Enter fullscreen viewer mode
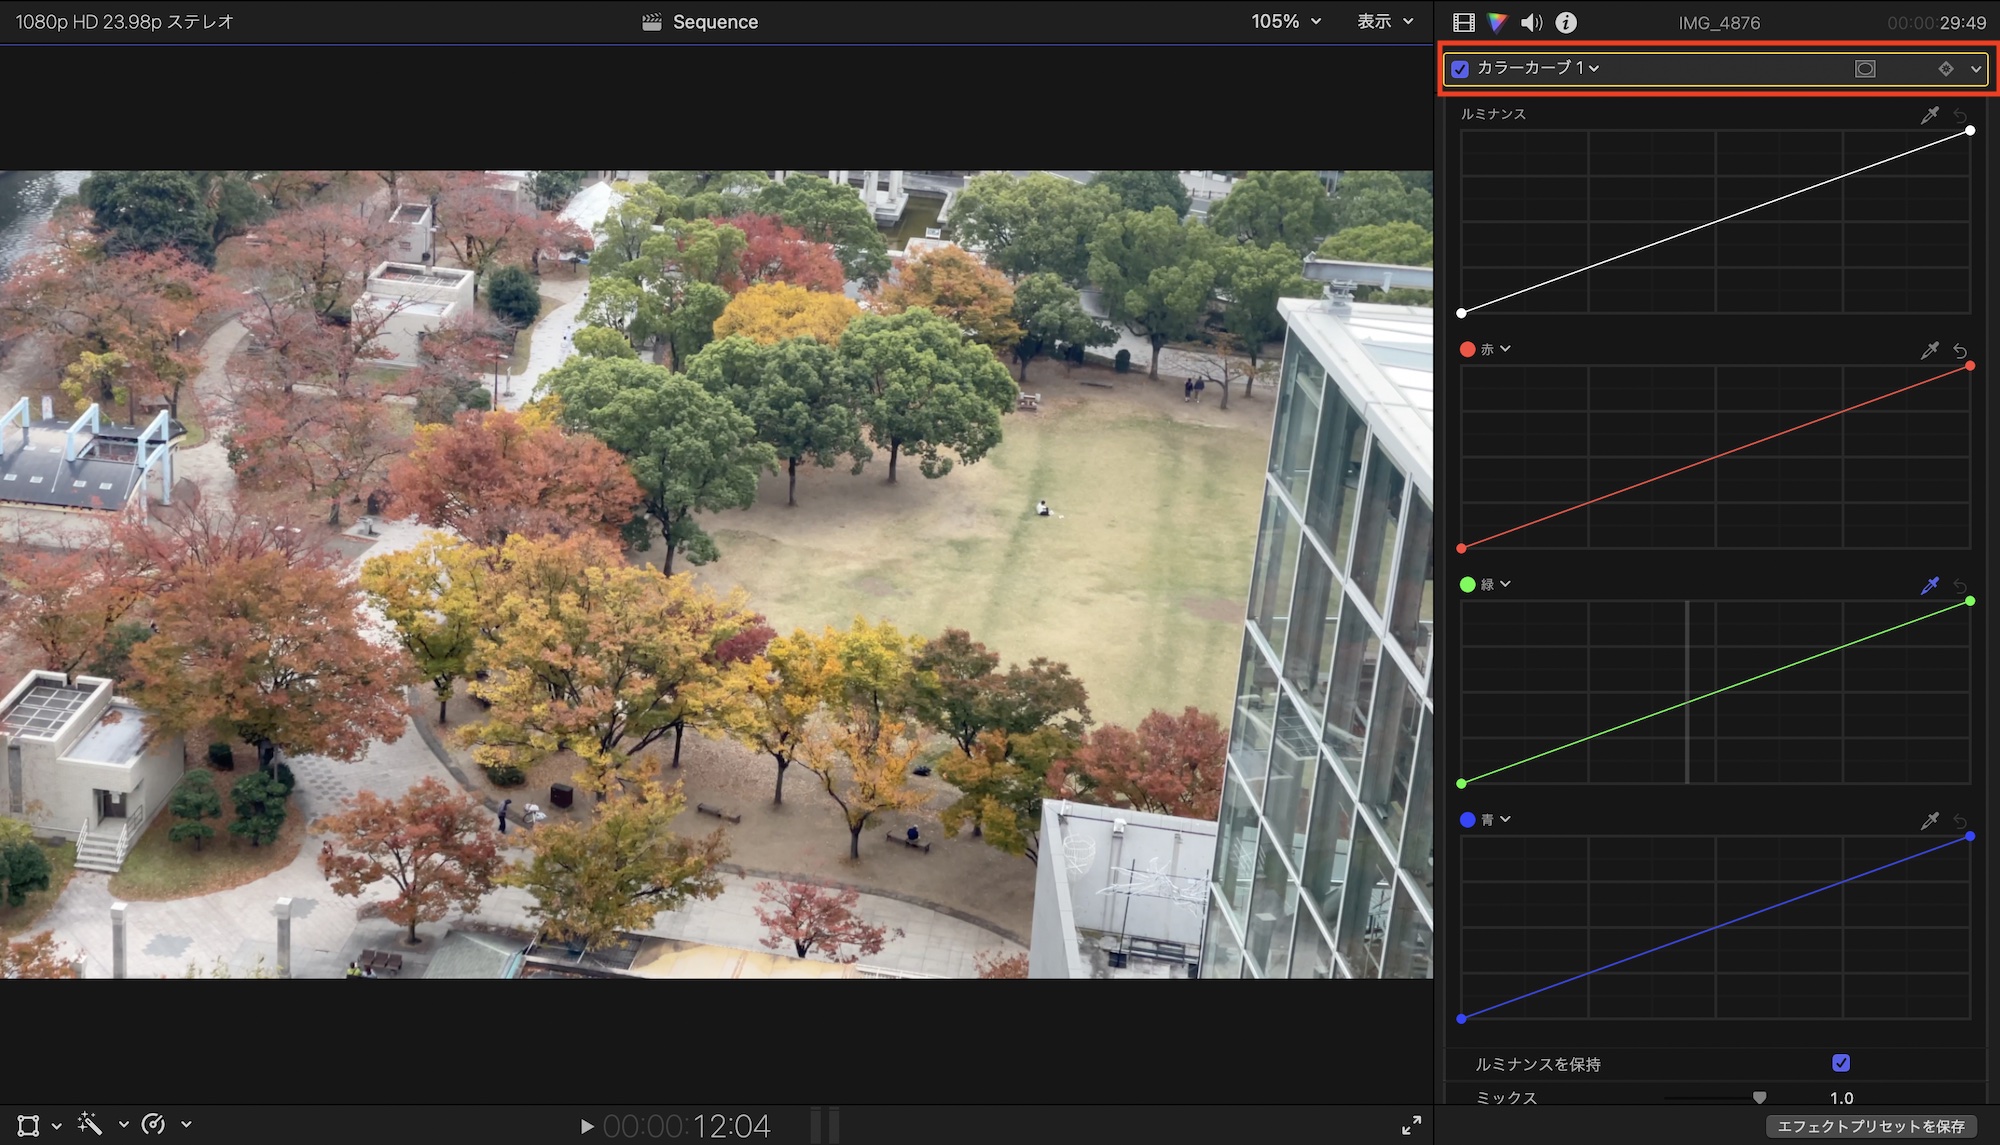 point(1411,1126)
